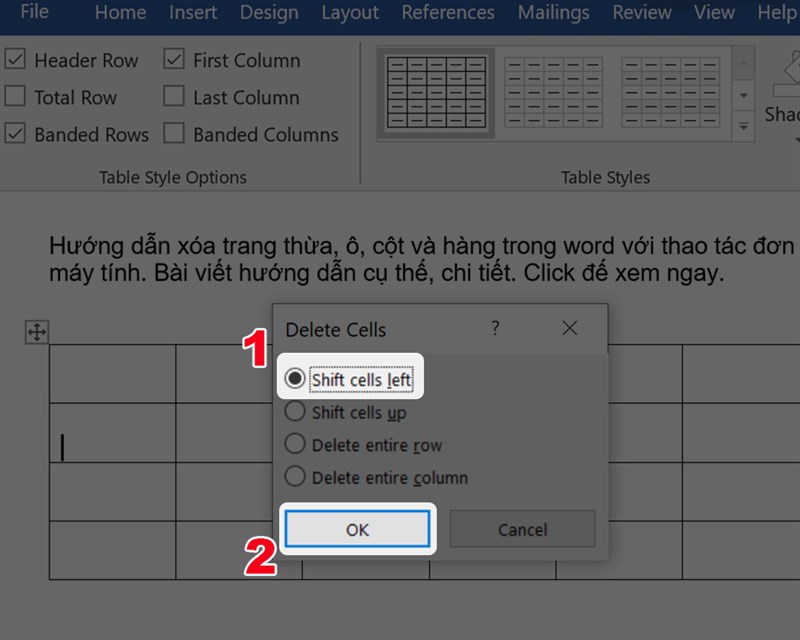Open the View ribbon tab

[x=714, y=12]
